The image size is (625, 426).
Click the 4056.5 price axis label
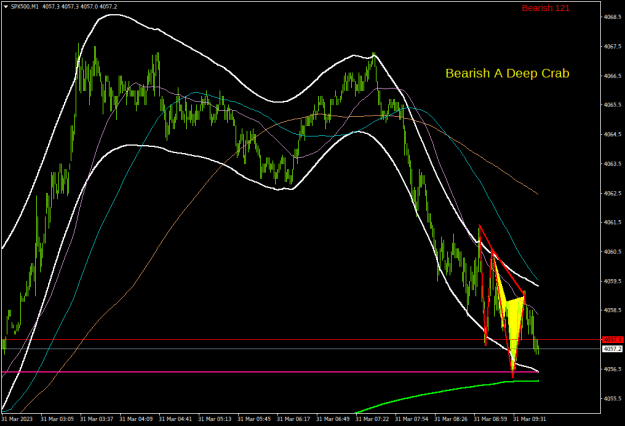click(x=612, y=369)
